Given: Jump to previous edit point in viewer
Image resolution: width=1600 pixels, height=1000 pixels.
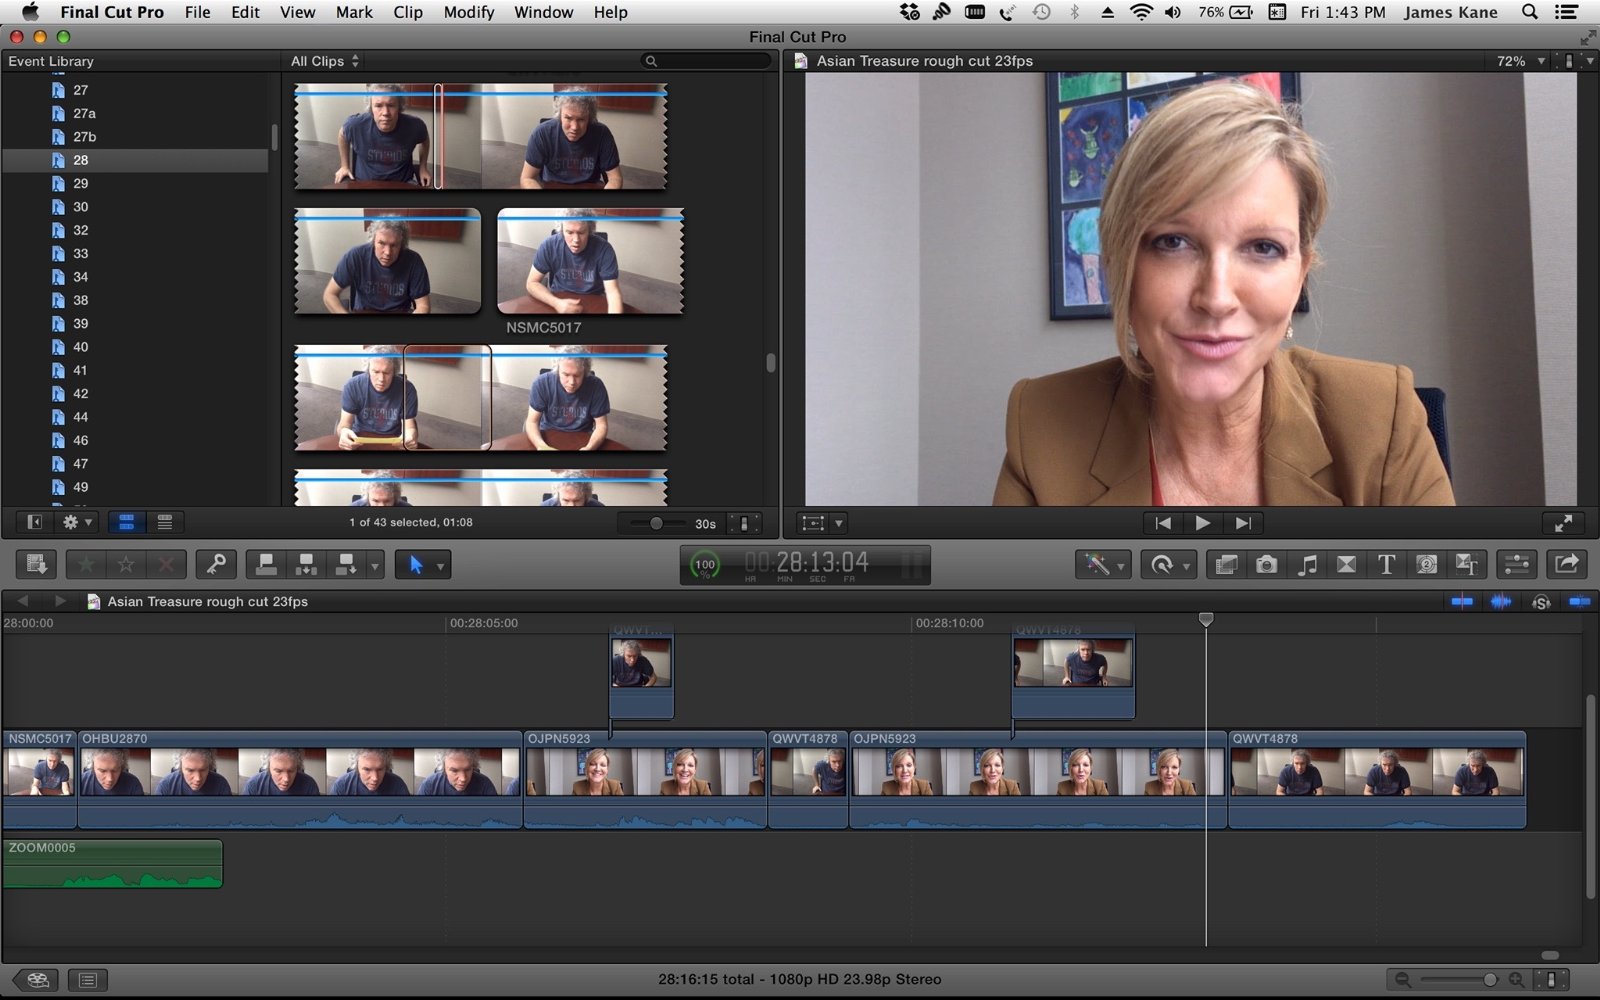Looking at the screenshot, I should tap(1163, 523).
